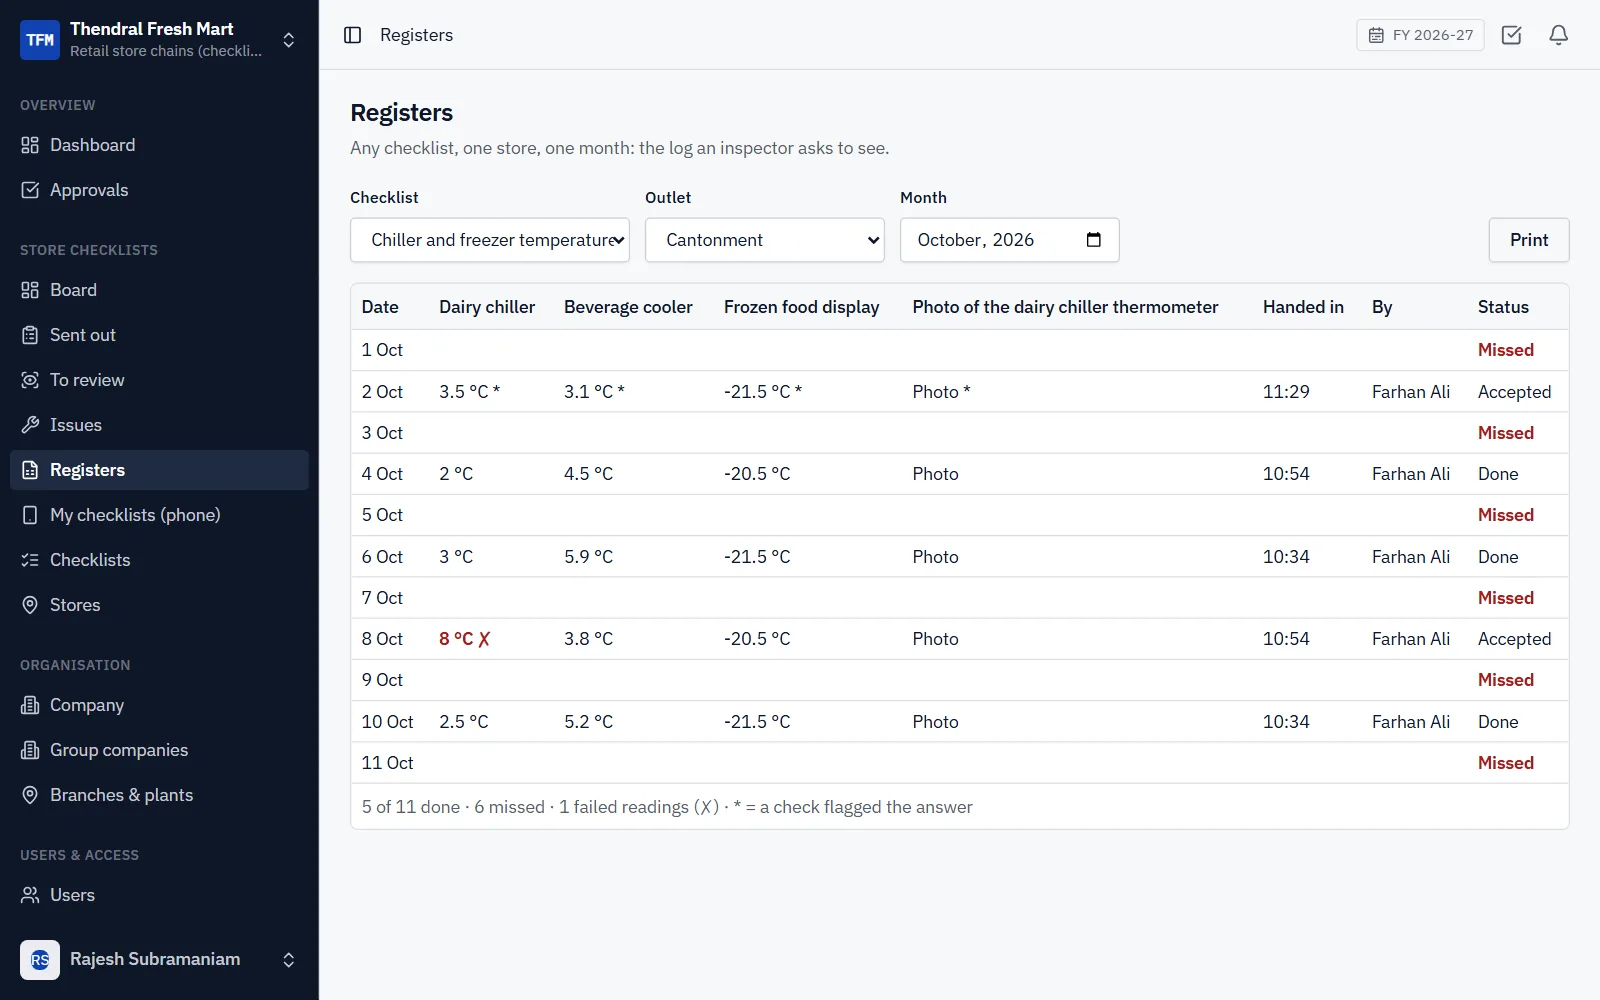This screenshot has height=1000, width=1600.
Task: Click the 5.9 °C beverage cooler reading
Action: 588,557
